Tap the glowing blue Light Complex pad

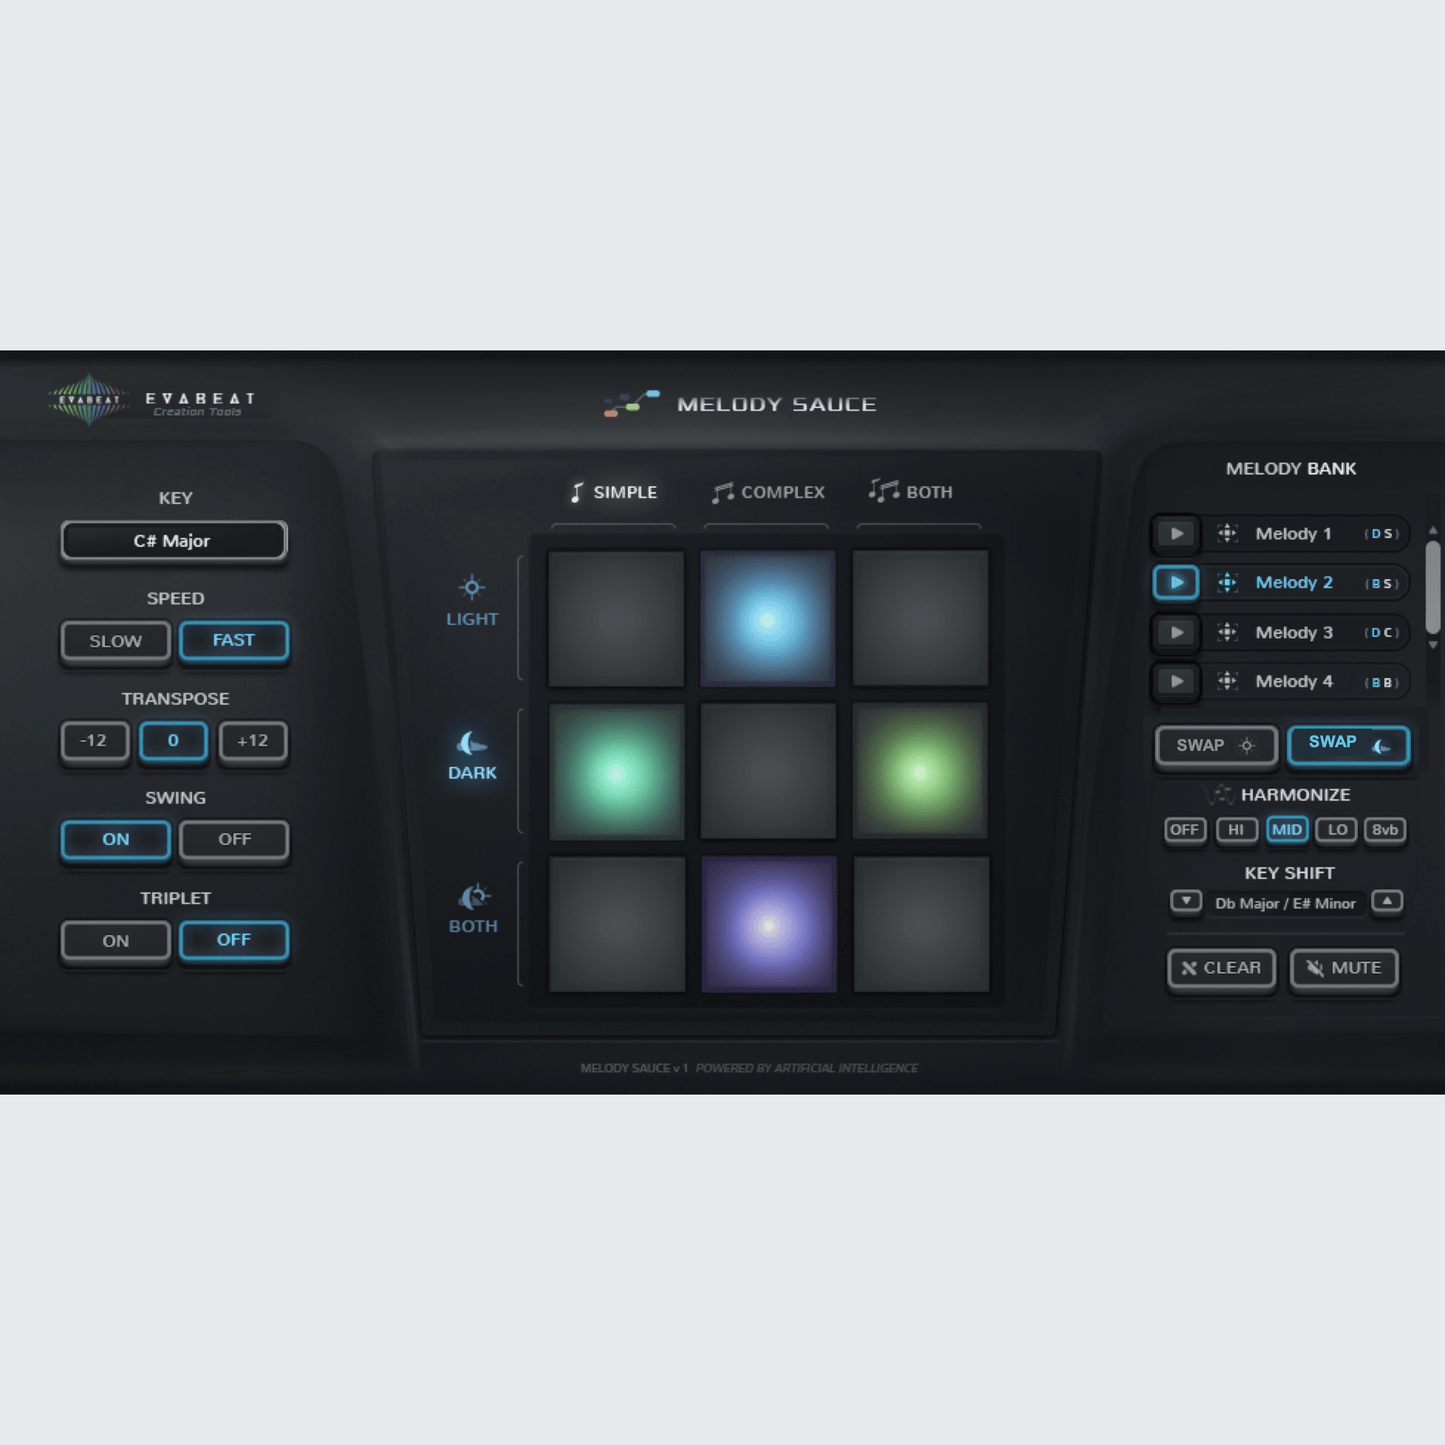(767, 619)
